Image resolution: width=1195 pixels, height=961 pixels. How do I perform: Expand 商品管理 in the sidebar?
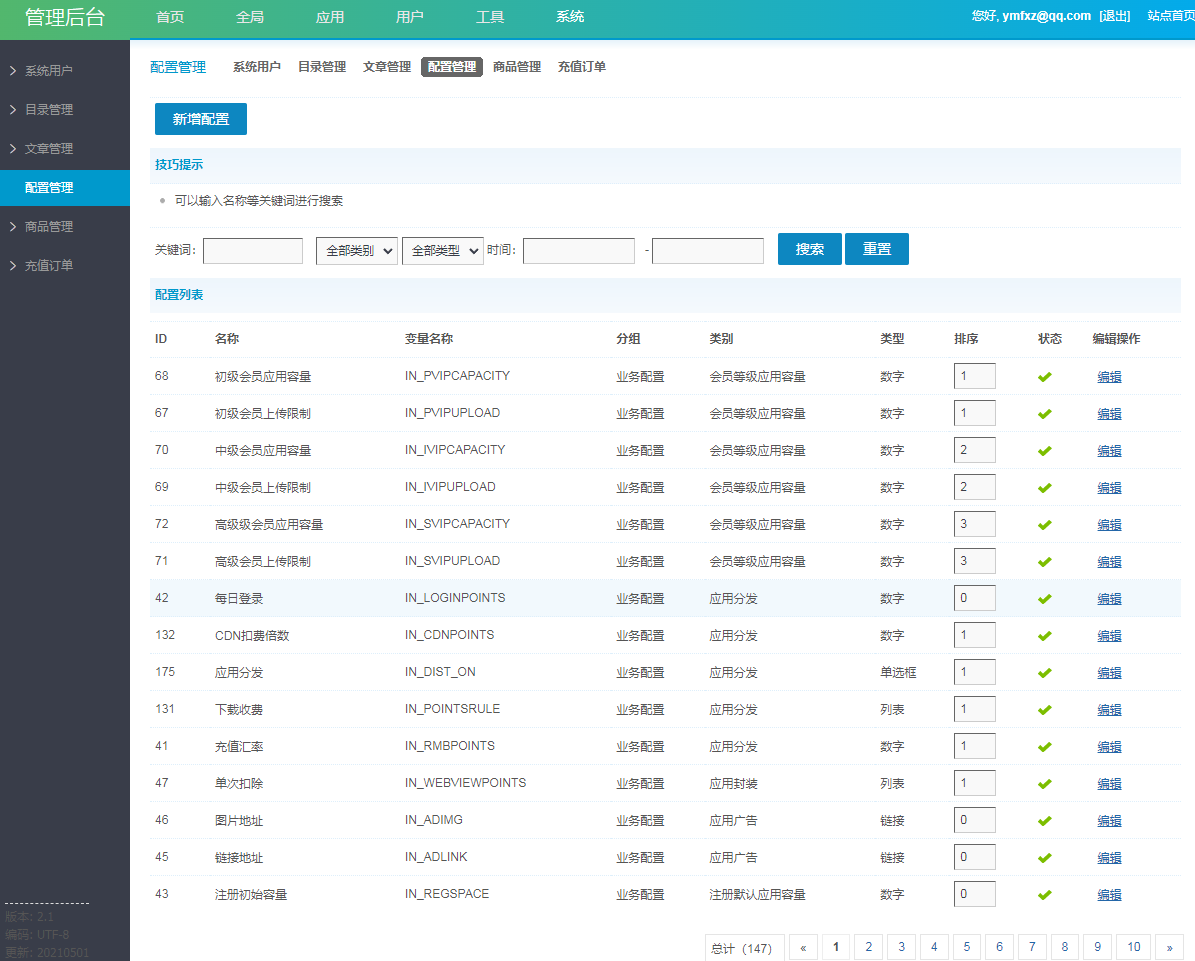coord(49,226)
